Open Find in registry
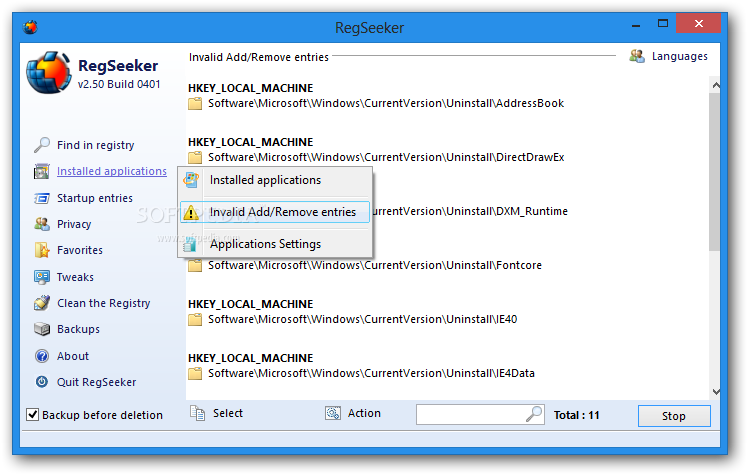 coord(95,145)
